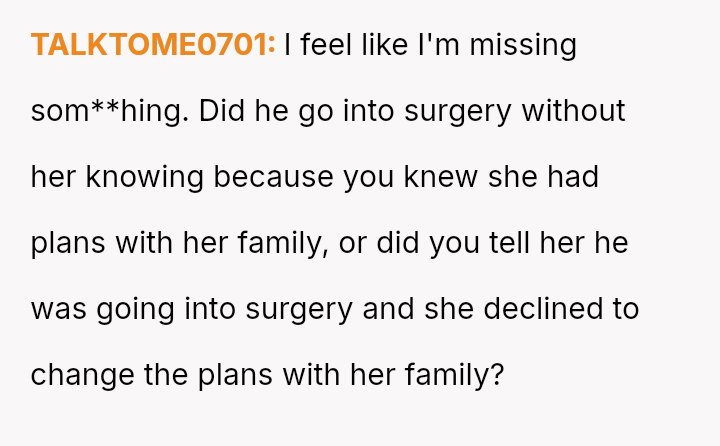Click the censored word "som**hing"
Viewport: 720px width, 446px height.
point(109,111)
